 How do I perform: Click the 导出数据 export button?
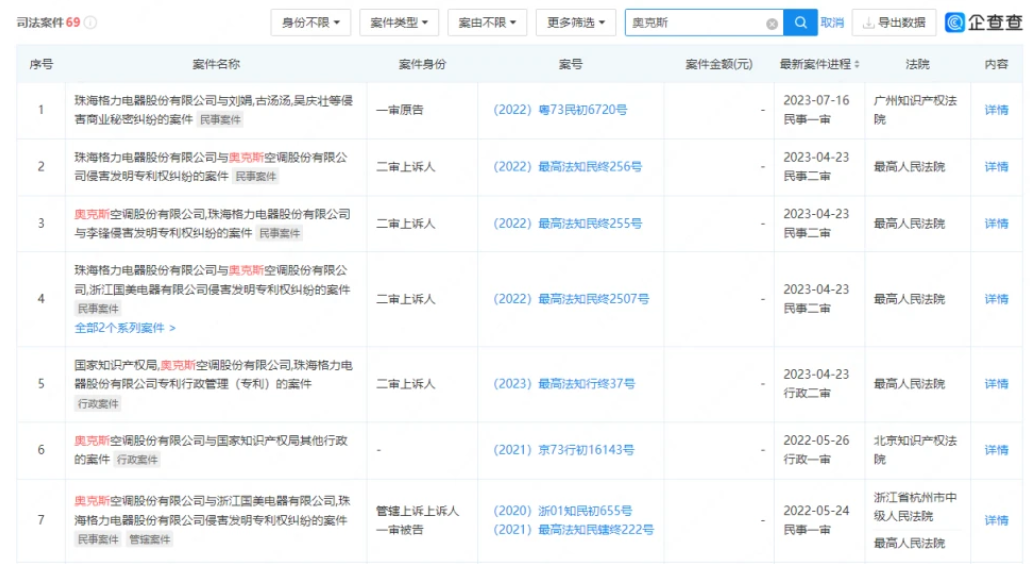[894, 22]
